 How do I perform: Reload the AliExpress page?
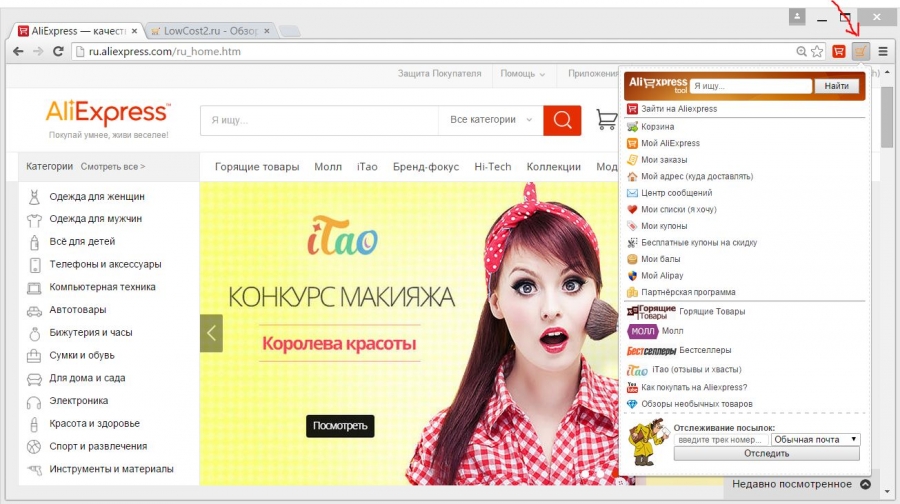58,52
